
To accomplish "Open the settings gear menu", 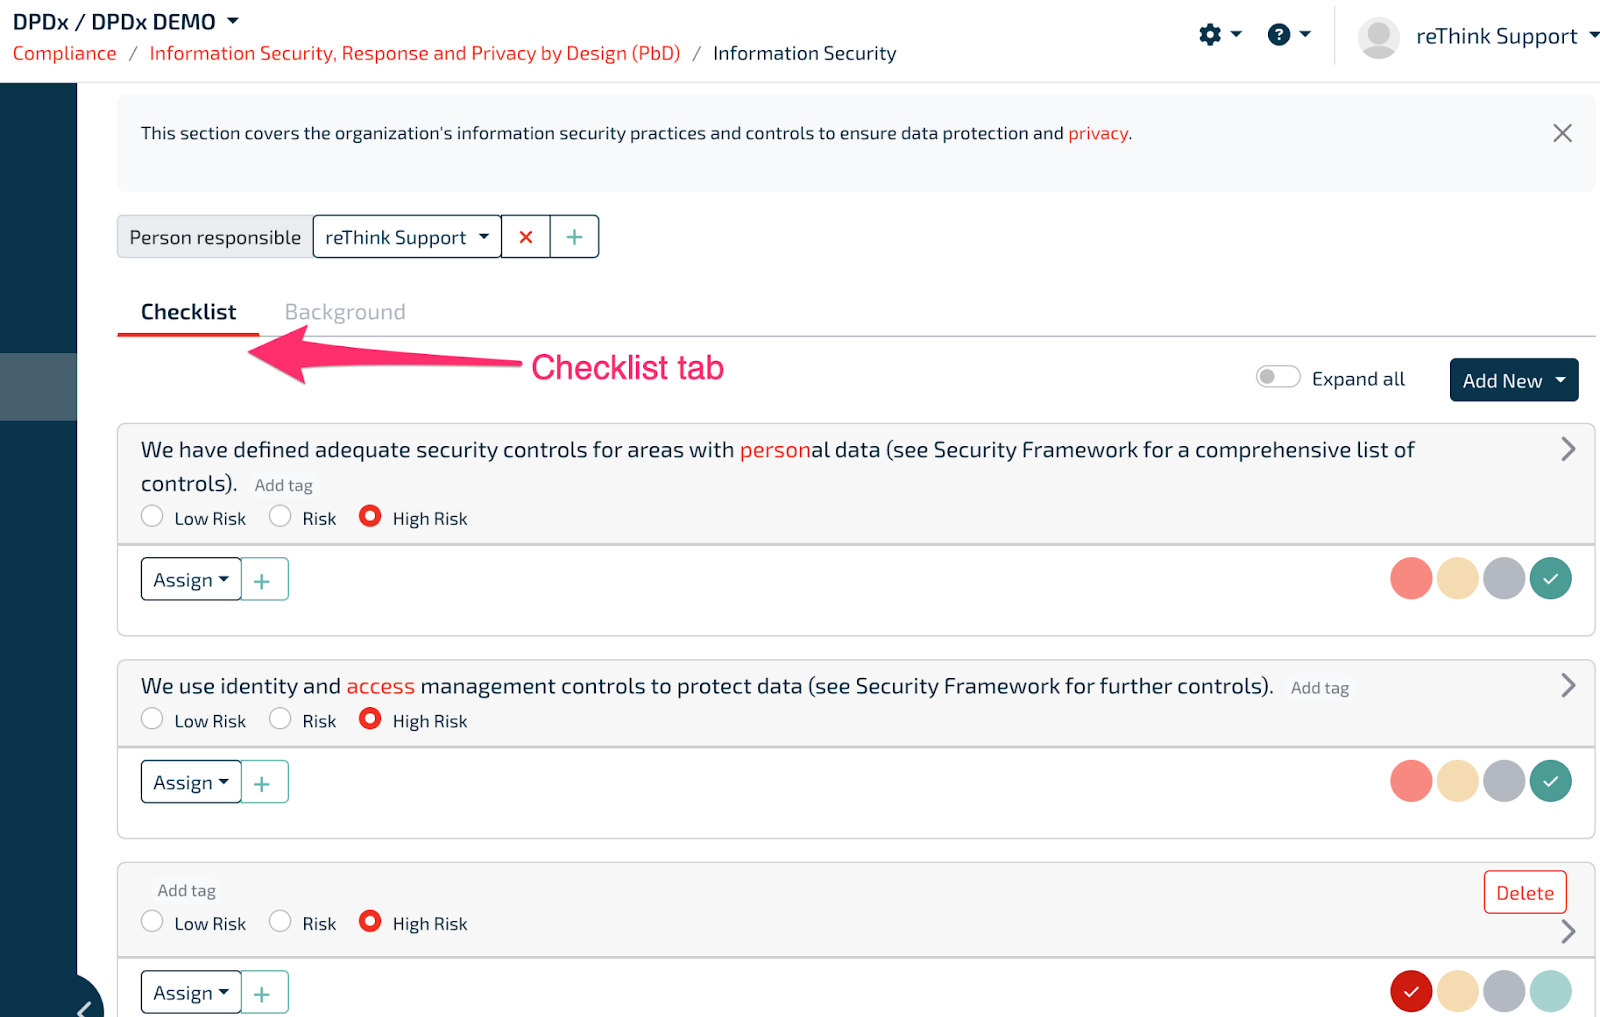I will click(1211, 33).
